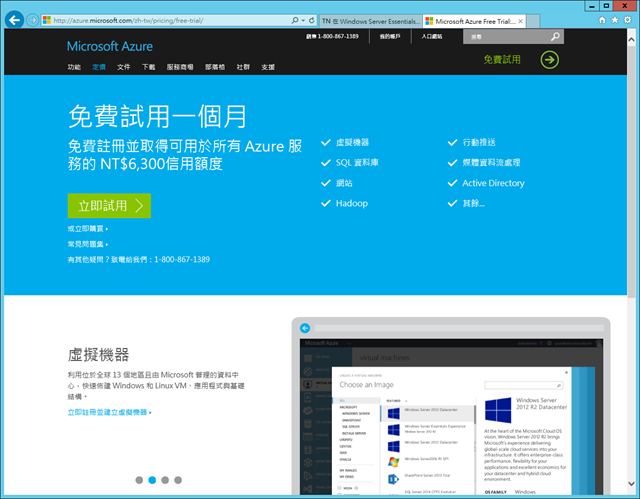Click the vertical scrollbar thumb
The width and height of the screenshot is (640, 499).
631,171
